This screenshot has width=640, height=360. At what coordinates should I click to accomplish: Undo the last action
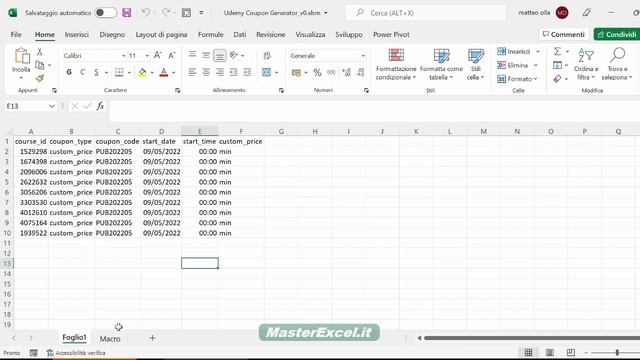145,13
